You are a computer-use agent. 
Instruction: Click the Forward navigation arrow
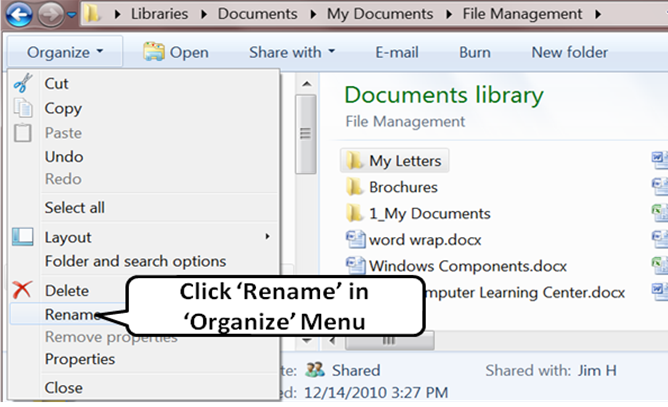pyautogui.click(x=50, y=14)
